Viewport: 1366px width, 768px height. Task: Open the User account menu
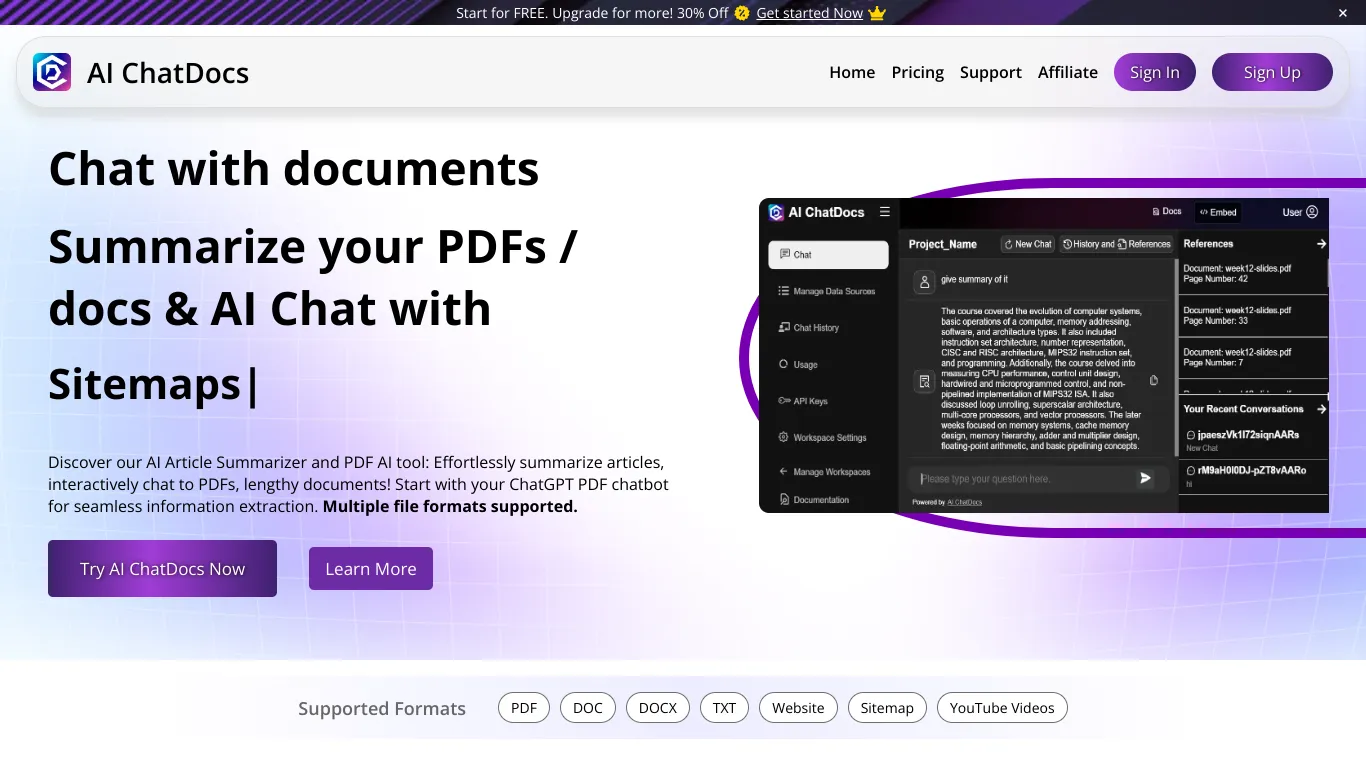pyautogui.click(x=1299, y=211)
